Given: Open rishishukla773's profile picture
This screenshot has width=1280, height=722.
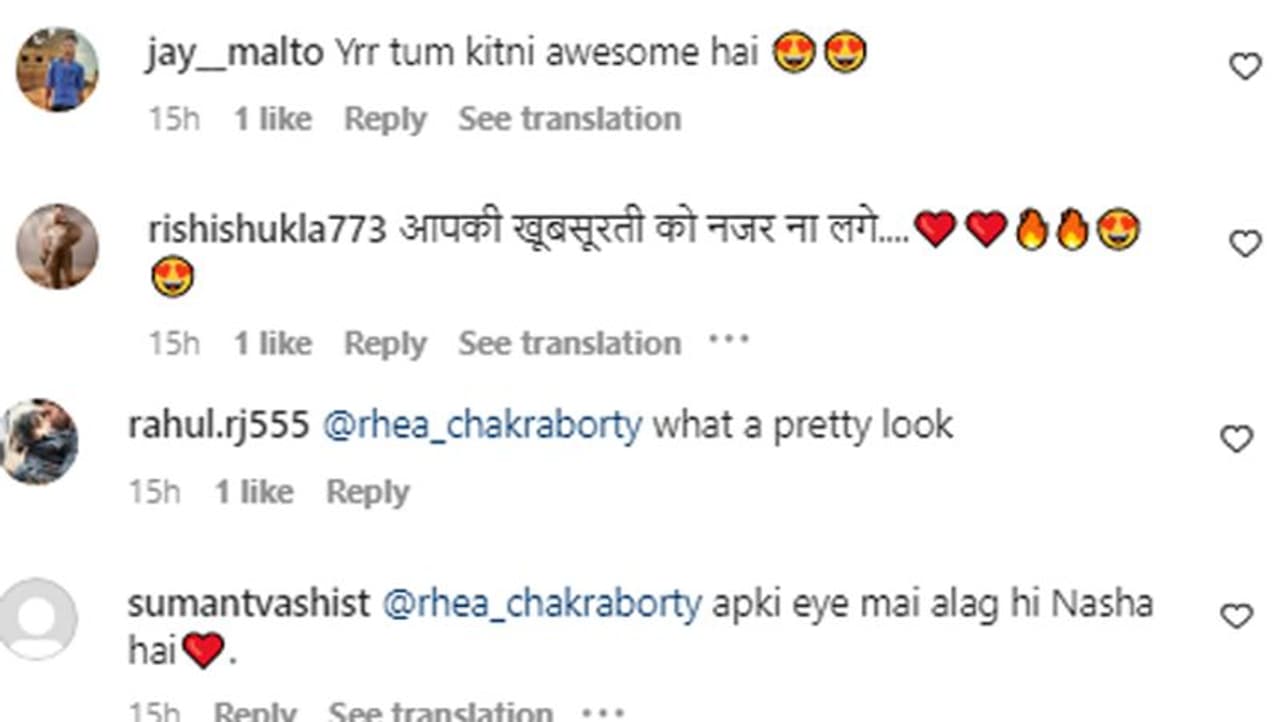Looking at the screenshot, I should pyautogui.click(x=58, y=246).
